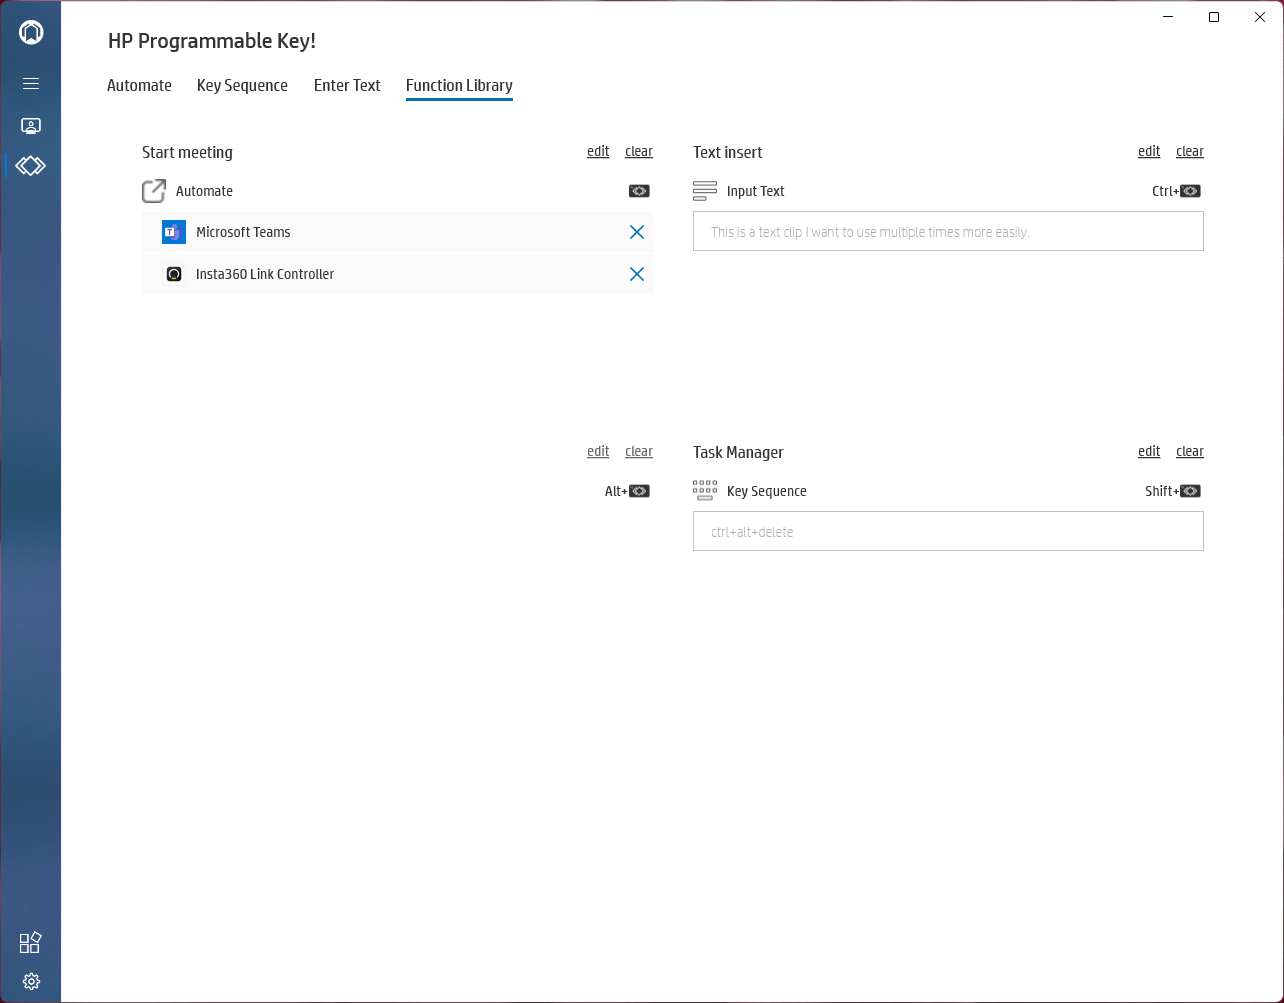Viewport: 1284px width, 1003px height.
Task: Open the hamburger menu in sidebar
Action: point(31,84)
